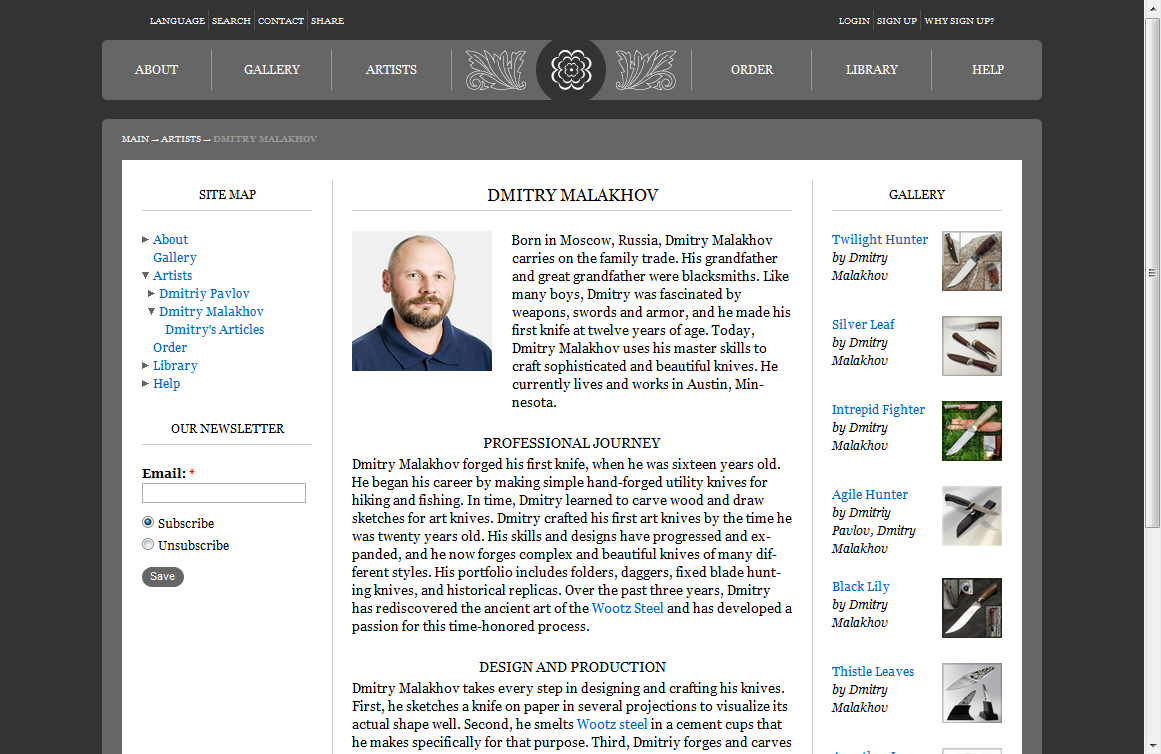
Task: Open the Artists link in site map
Action: coord(173,276)
